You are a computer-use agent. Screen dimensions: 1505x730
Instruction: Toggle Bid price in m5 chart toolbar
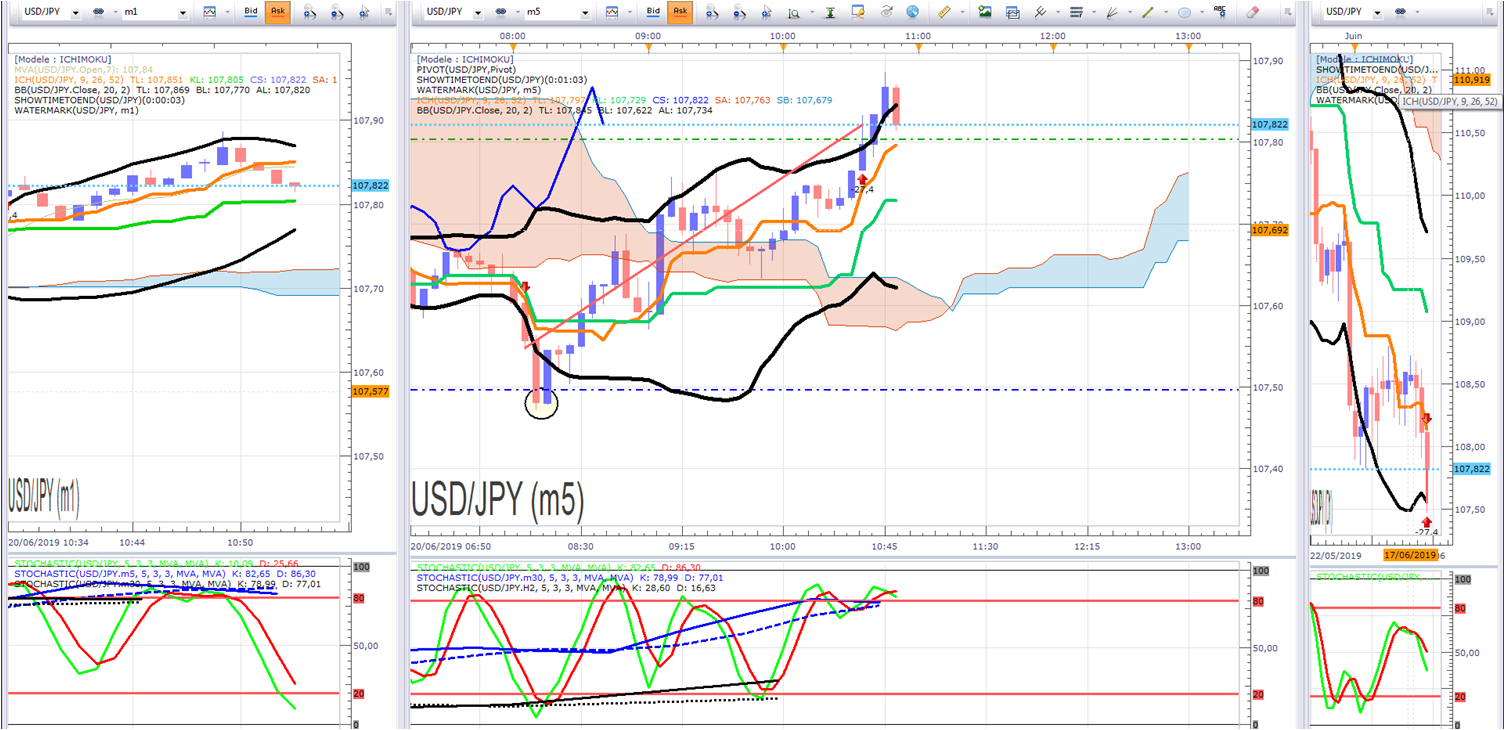pyautogui.click(x=652, y=12)
